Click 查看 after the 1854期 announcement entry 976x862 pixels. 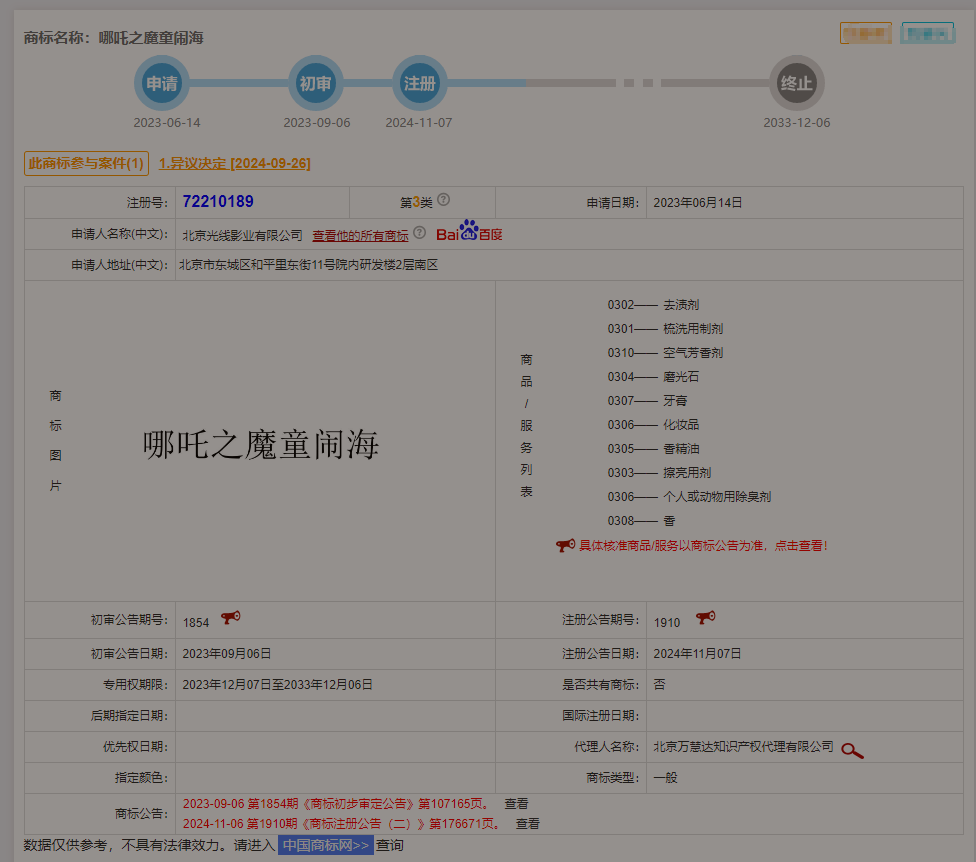pyautogui.click(x=517, y=803)
